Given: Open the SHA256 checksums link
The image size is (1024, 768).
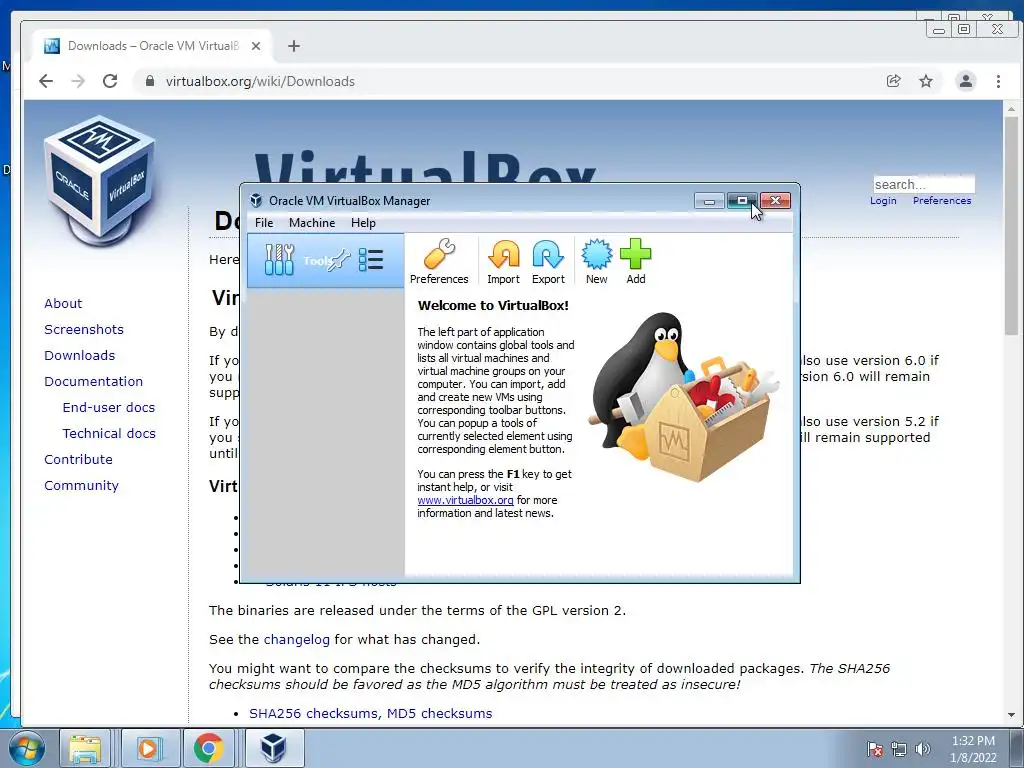Looking at the screenshot, I should [x=315, y=714].
